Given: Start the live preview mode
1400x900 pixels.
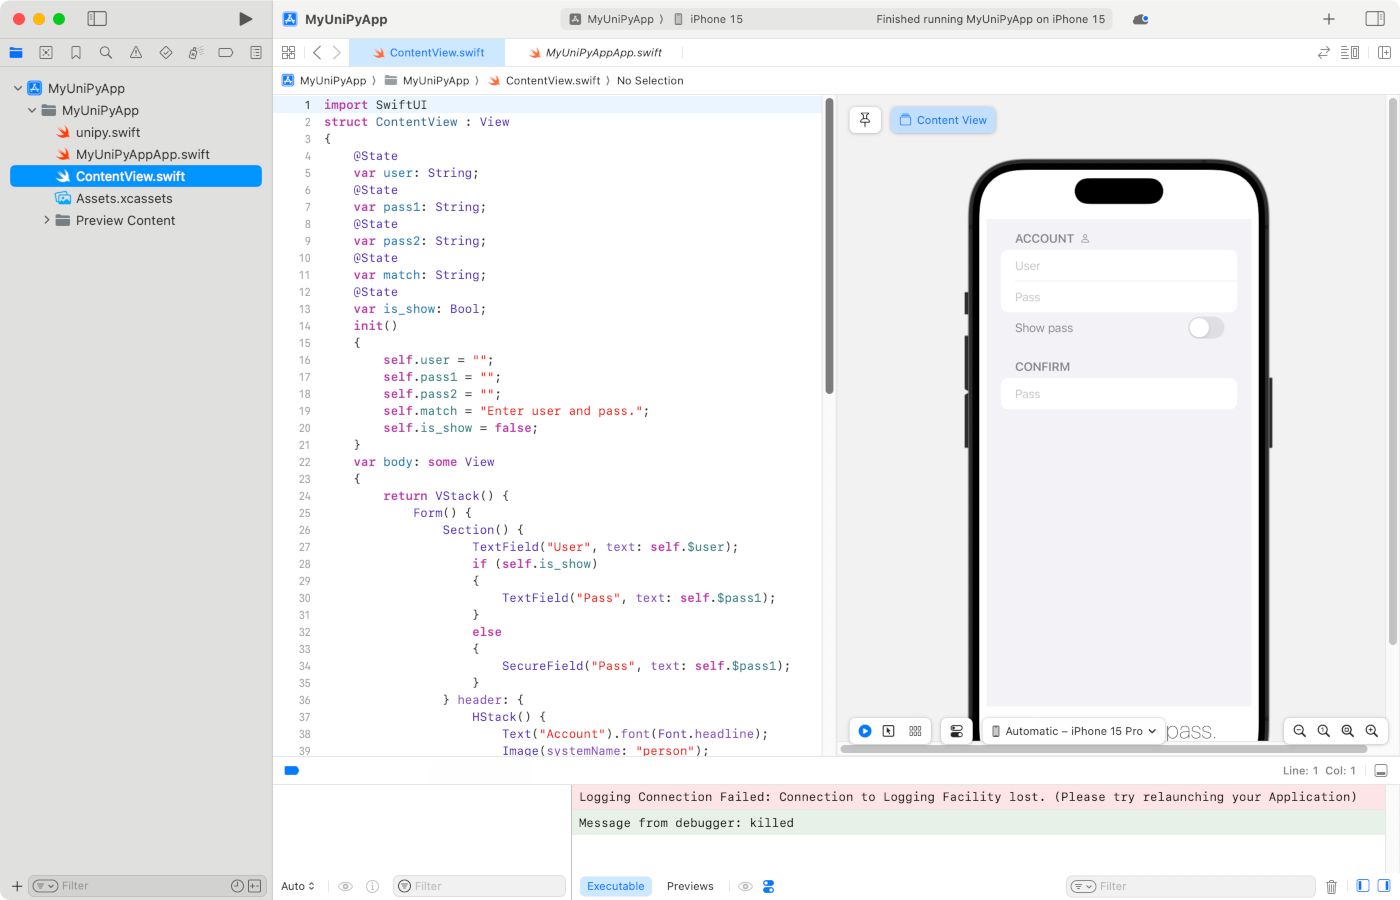Looking at the screenshot, I should pyautogui.click(x=865, y=731).
